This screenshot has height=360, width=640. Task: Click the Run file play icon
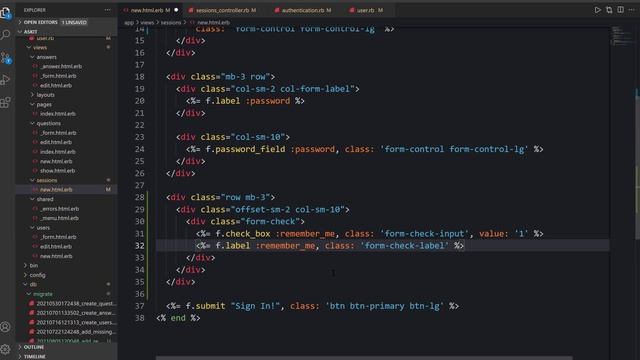(597, 10)
